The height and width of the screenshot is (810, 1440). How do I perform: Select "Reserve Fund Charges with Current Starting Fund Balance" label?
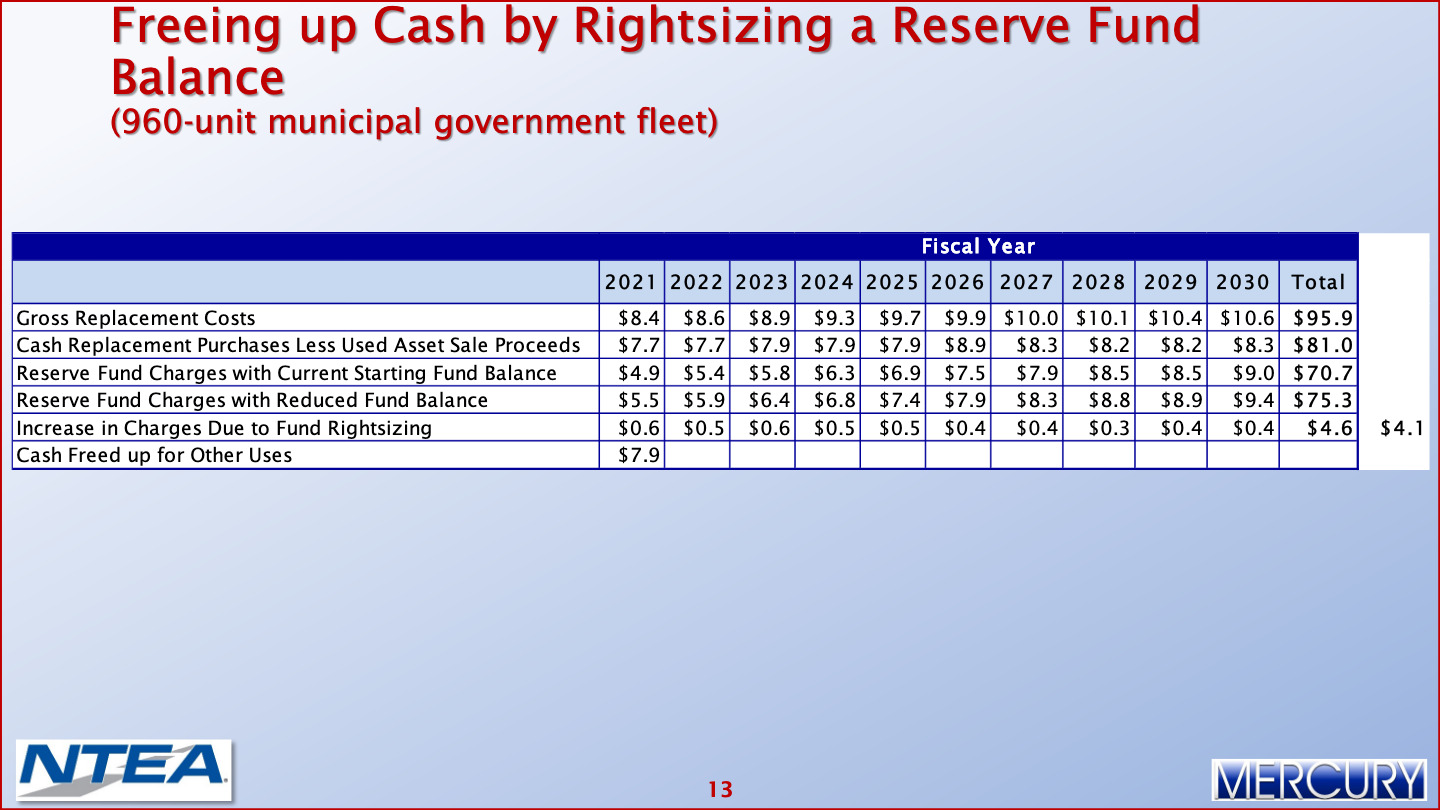[x=286, y=373]
